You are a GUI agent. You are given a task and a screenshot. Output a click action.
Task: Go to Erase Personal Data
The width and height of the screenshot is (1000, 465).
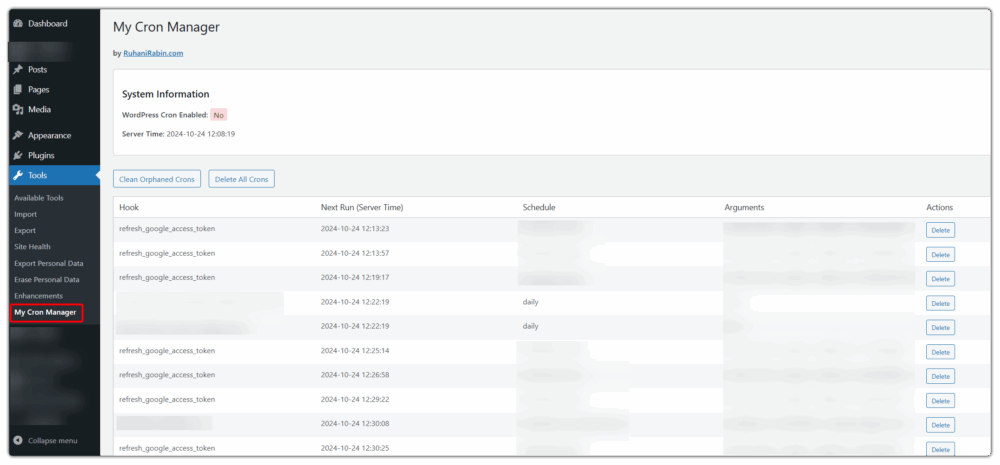pos(46,280)
